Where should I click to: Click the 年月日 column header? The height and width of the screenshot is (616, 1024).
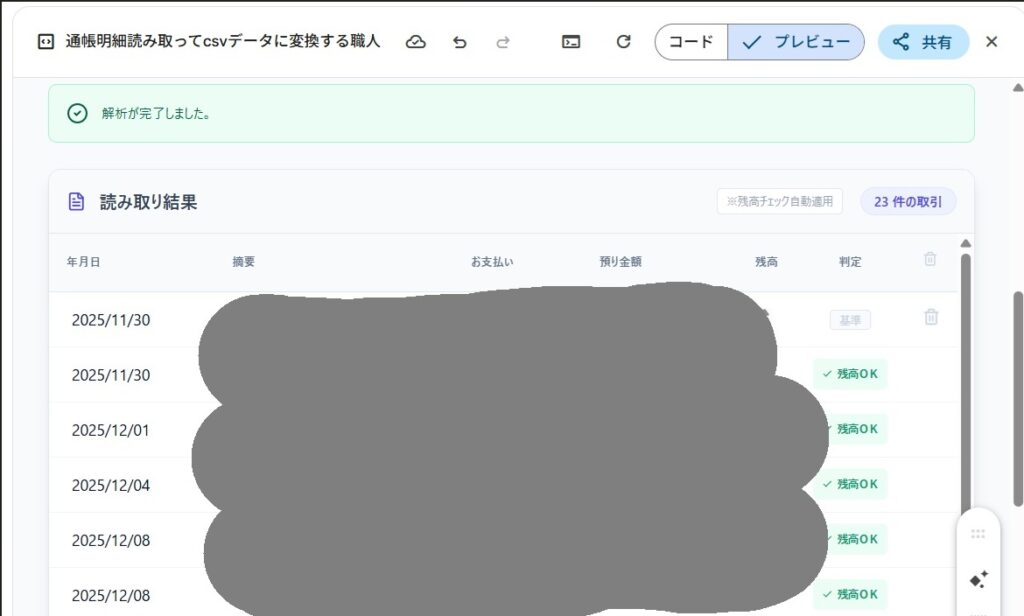(x=84, y=262)
